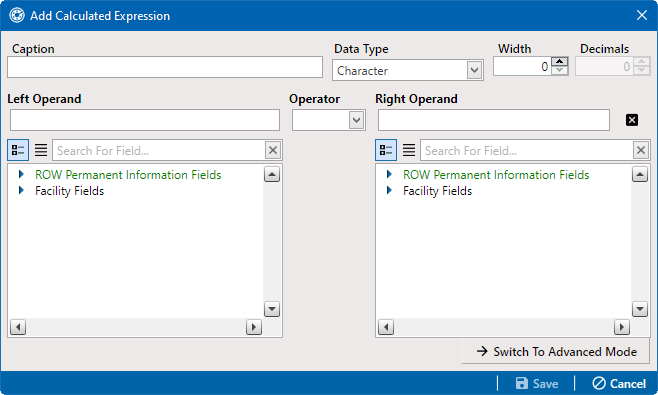Clear the right field search box
658x395 pixels.
(641, 150)
